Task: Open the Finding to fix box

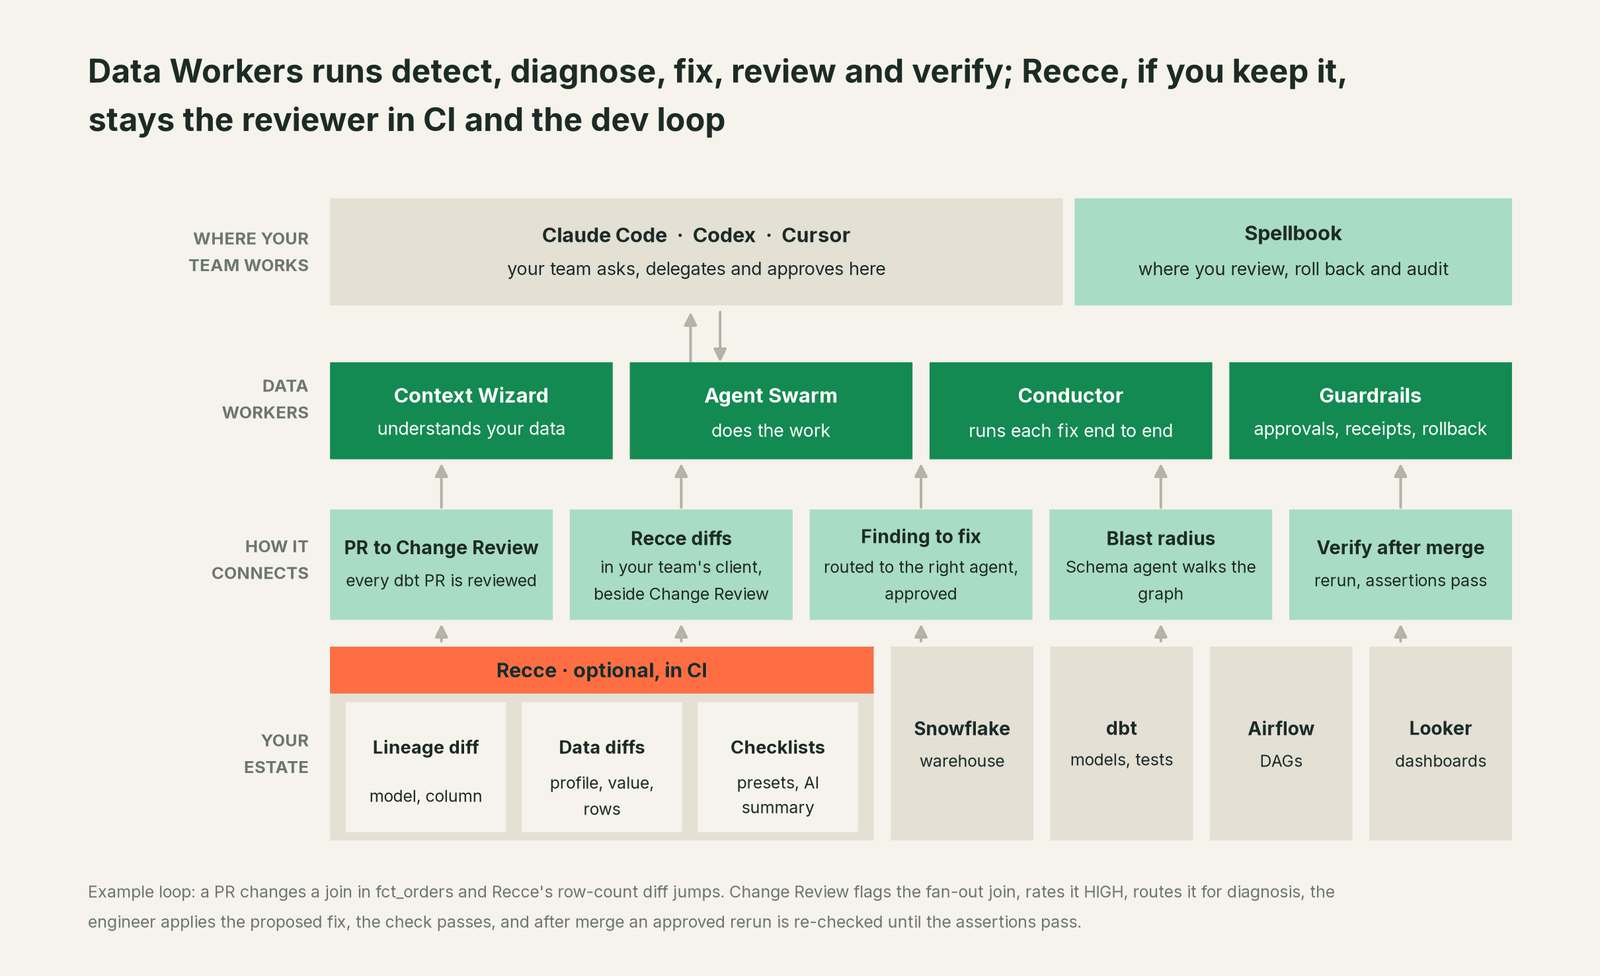Action: point(921,565)
